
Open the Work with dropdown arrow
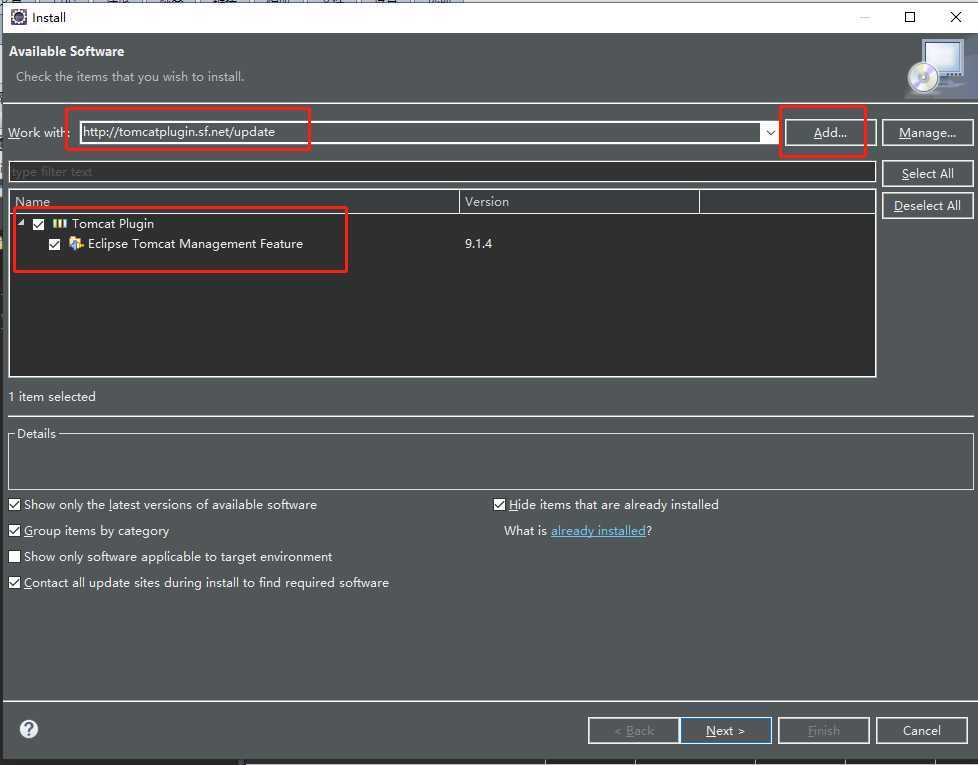point(770,132)
